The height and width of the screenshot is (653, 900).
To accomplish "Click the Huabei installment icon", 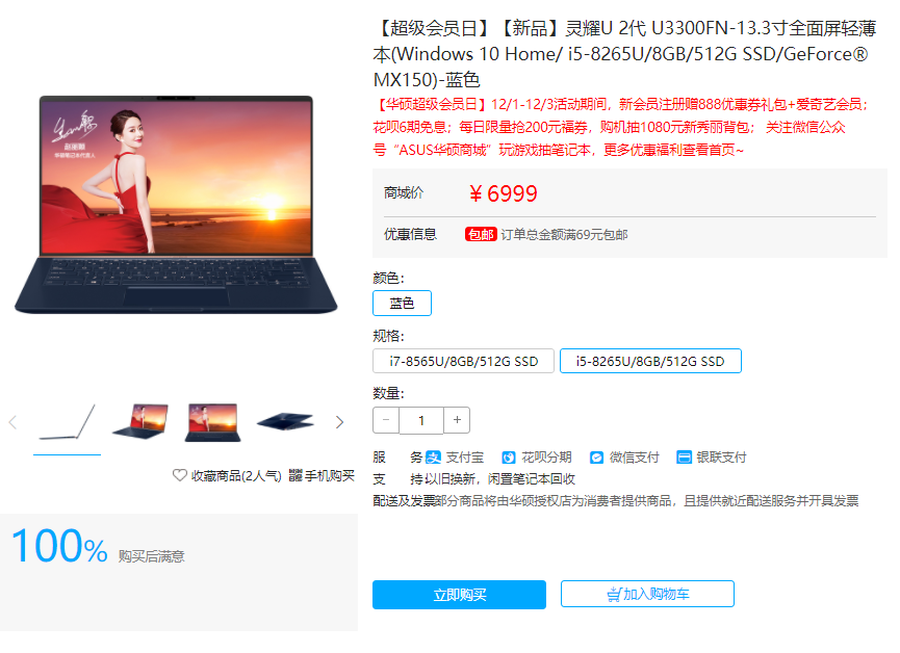I will (x=509, y=457).
